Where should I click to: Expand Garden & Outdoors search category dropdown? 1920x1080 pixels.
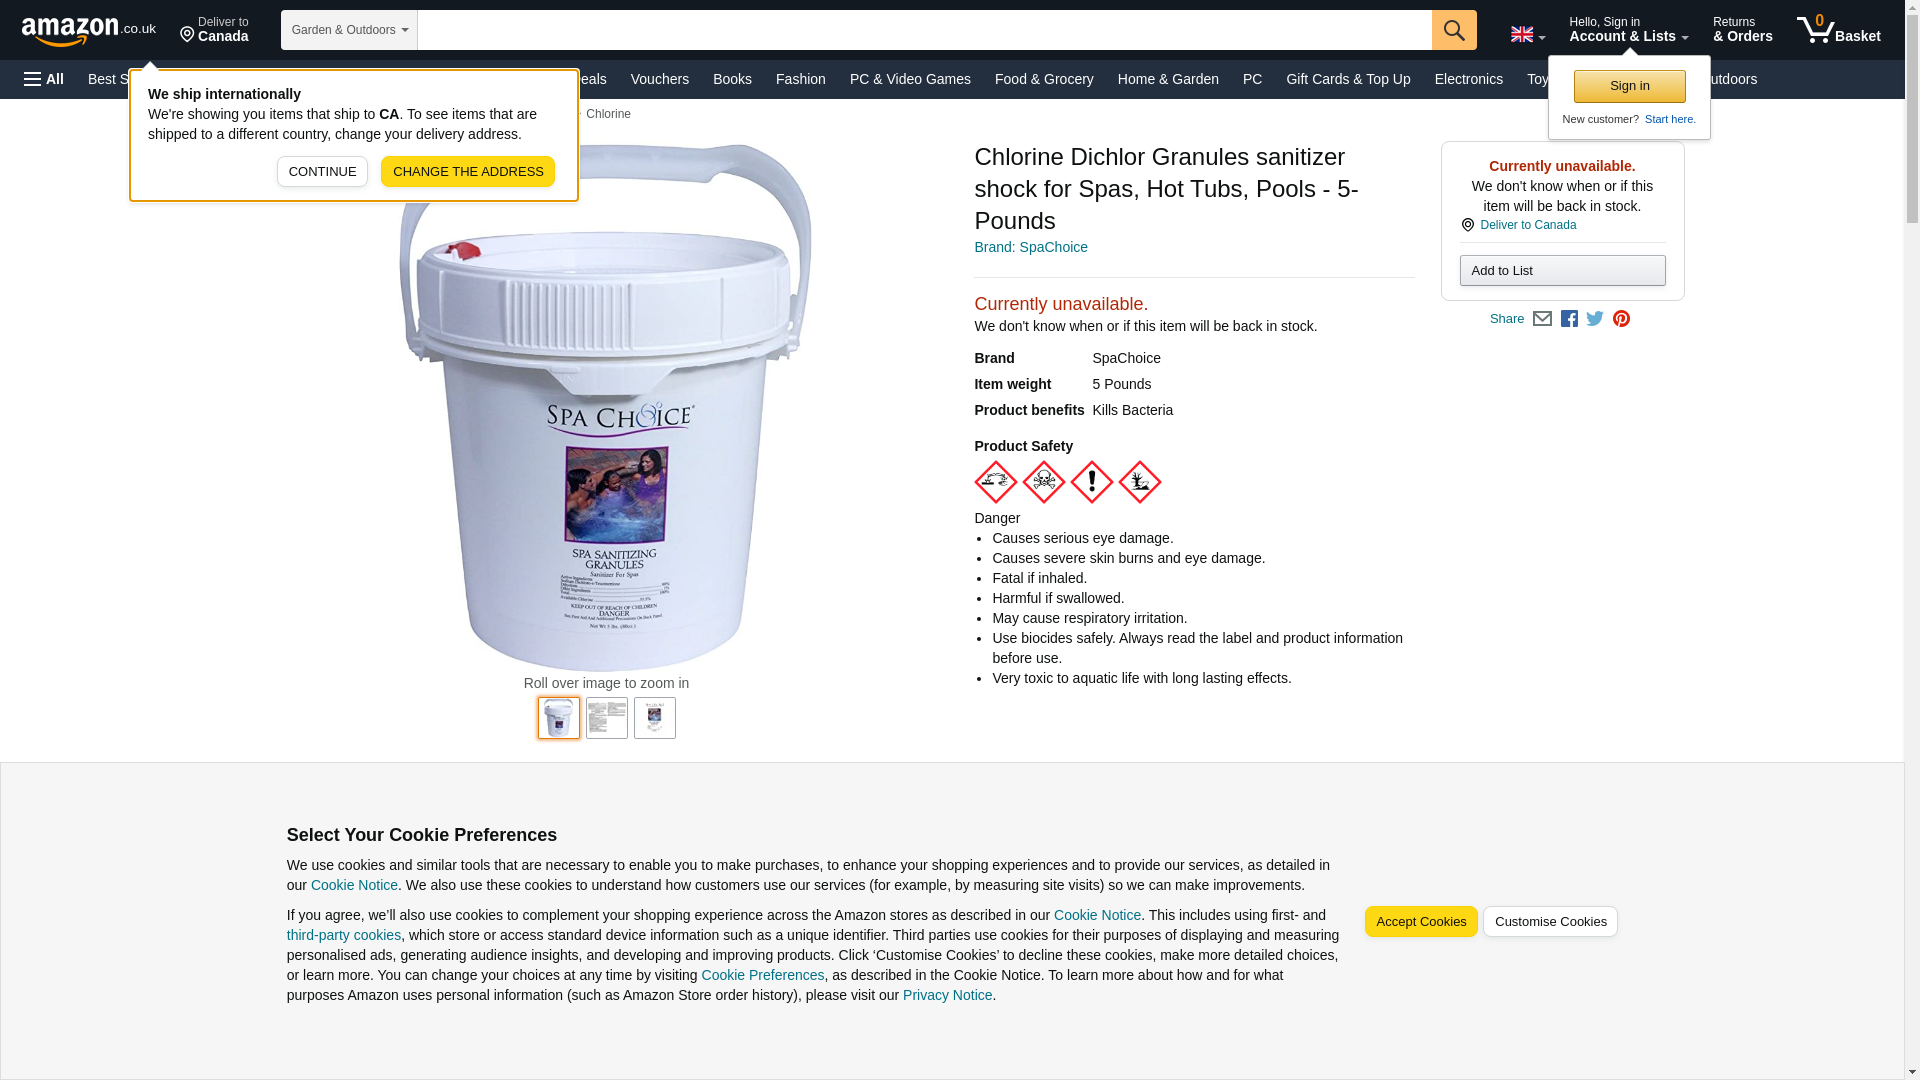pyautogui.click(x=349, y=30)
